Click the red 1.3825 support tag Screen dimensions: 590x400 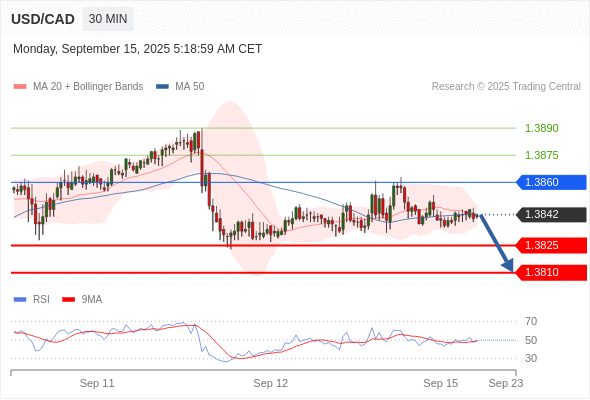click(x=551, y=245)
